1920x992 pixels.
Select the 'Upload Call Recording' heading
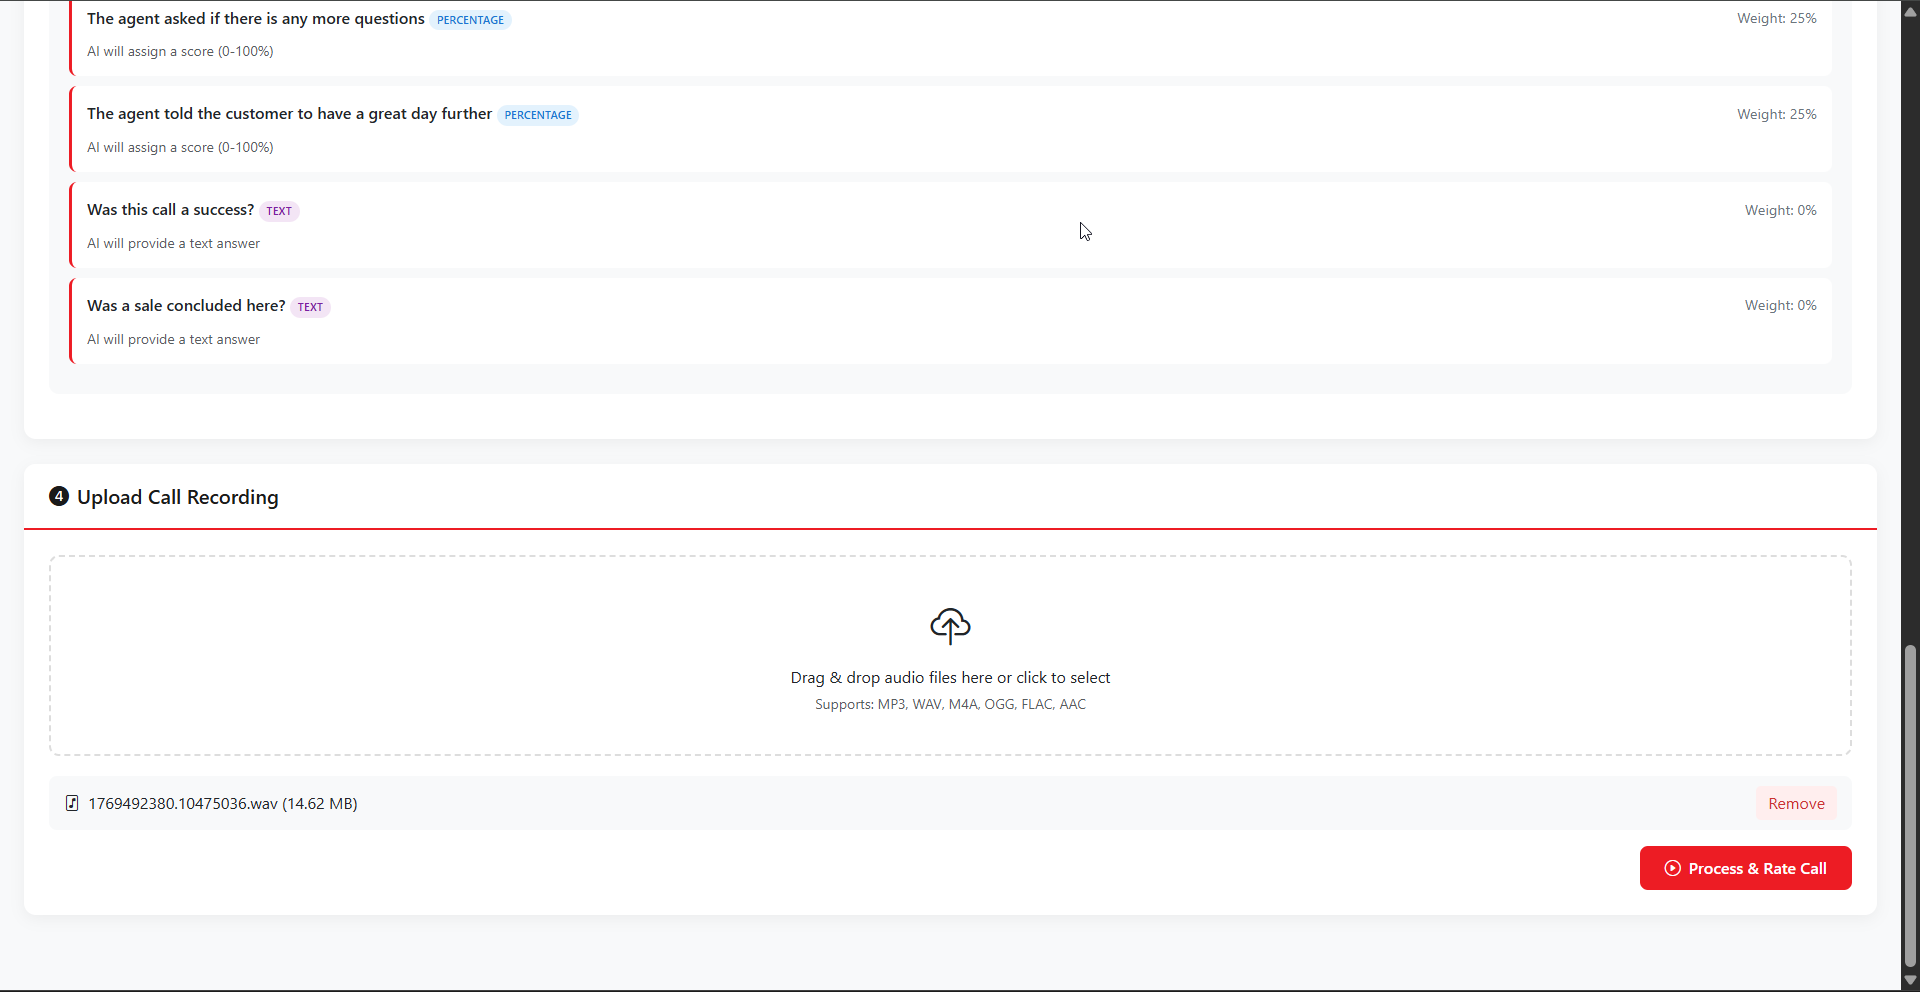tap(178, 497)
